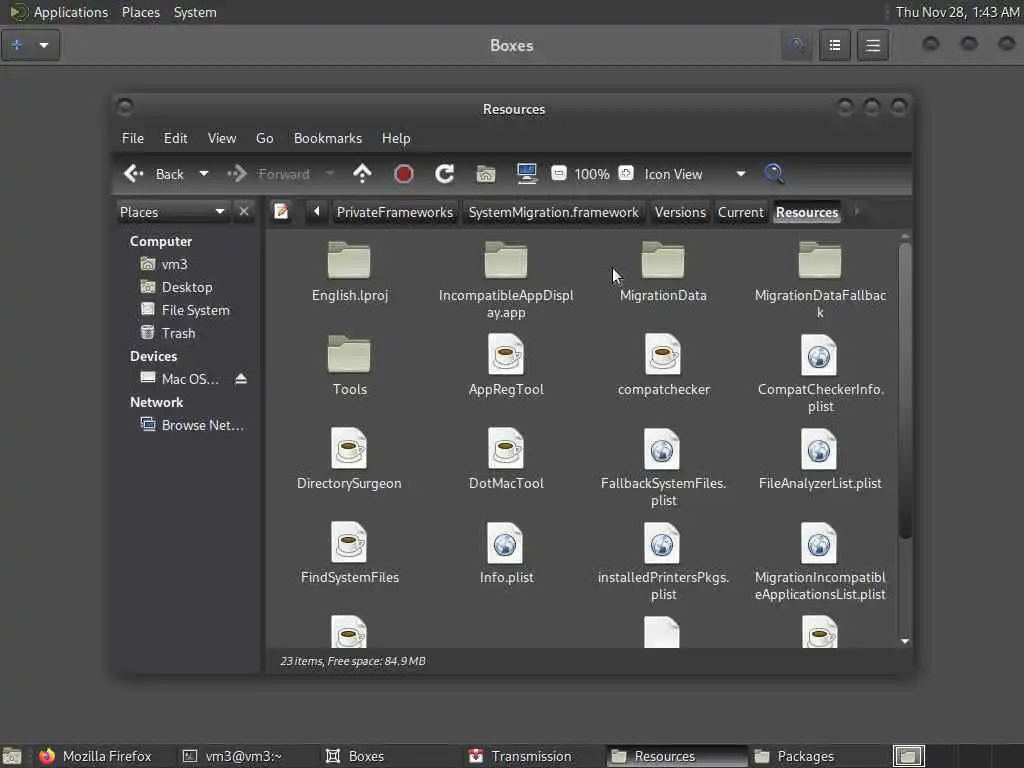Select the DirectorySurgeon file
The height and width of the screenshot is (768, 1024).
(x=349, y=460)
